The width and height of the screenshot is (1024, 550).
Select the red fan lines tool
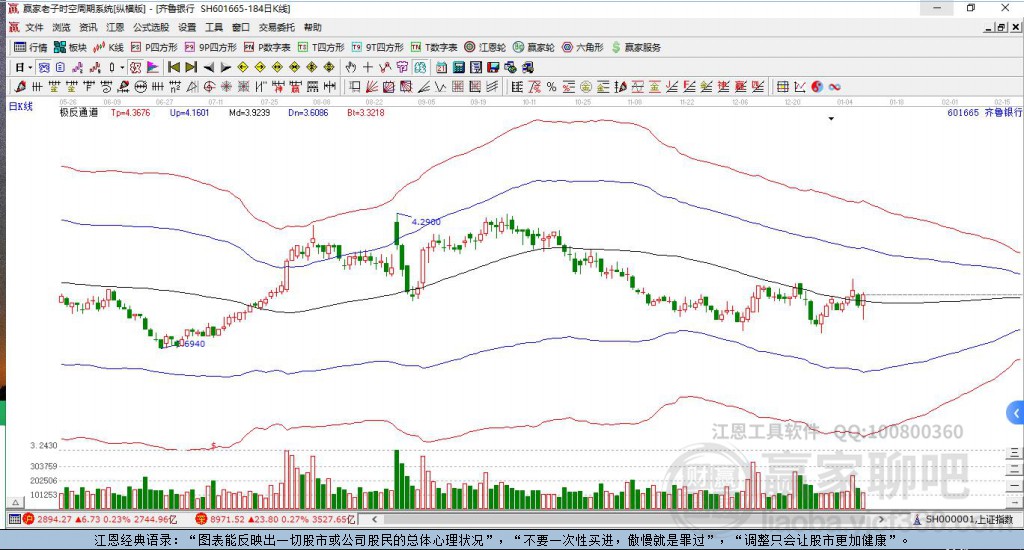tap(372, 87)
